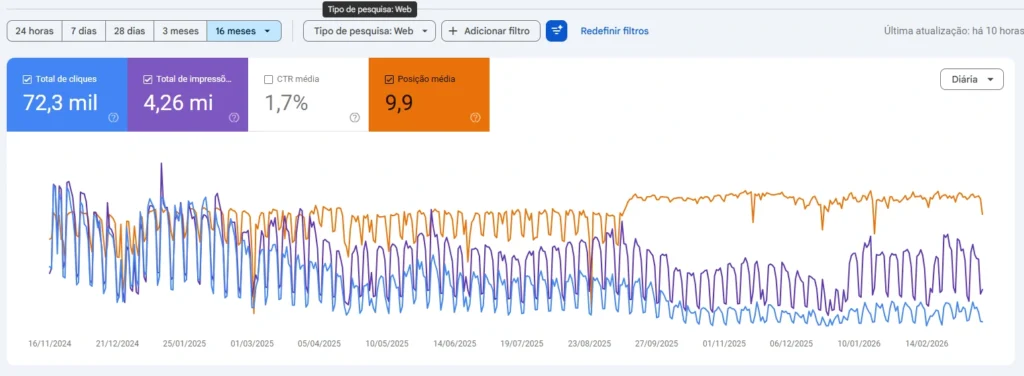The width and height of the screenshot is (1024, 376).
Task: Open help icon on Total de cliques card
Action: point(114,118)
